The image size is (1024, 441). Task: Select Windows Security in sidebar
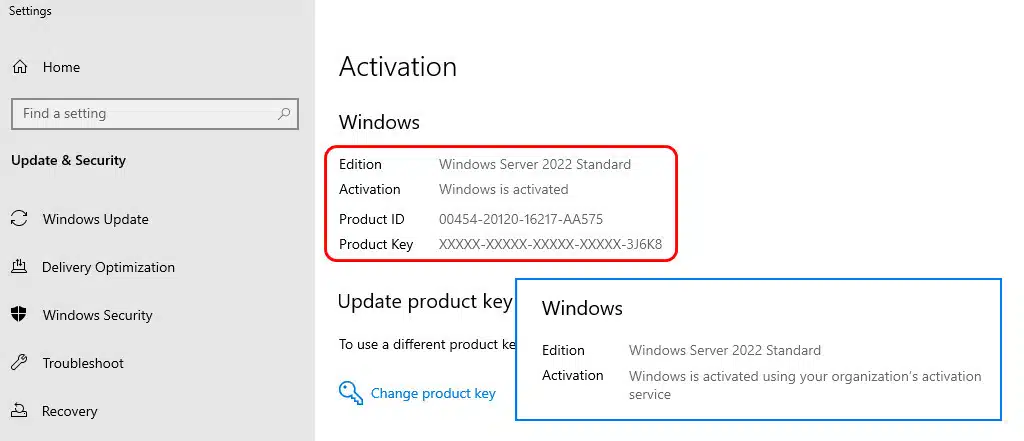pyautogui.click(x=97, y=316)
